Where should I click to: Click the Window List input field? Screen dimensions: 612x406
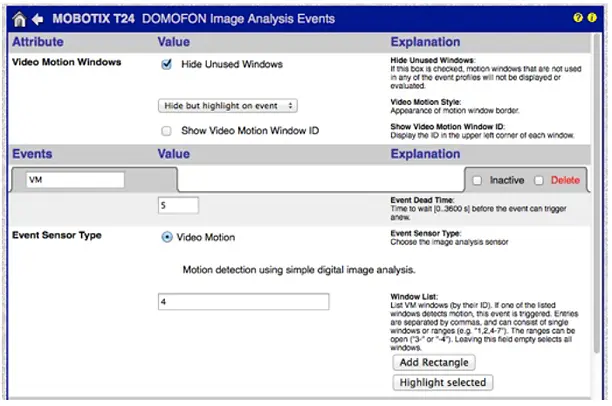pyautogui.click(x=243, y=302)
